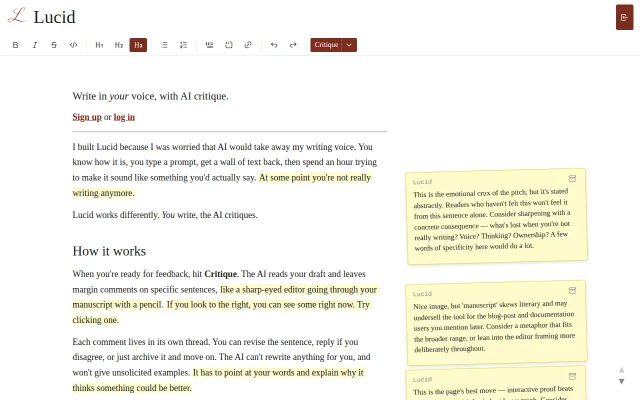640x400 pixels.
Task: Click highlighted 'At some point you're not really' sentence
Action: (x=315, y=178)
